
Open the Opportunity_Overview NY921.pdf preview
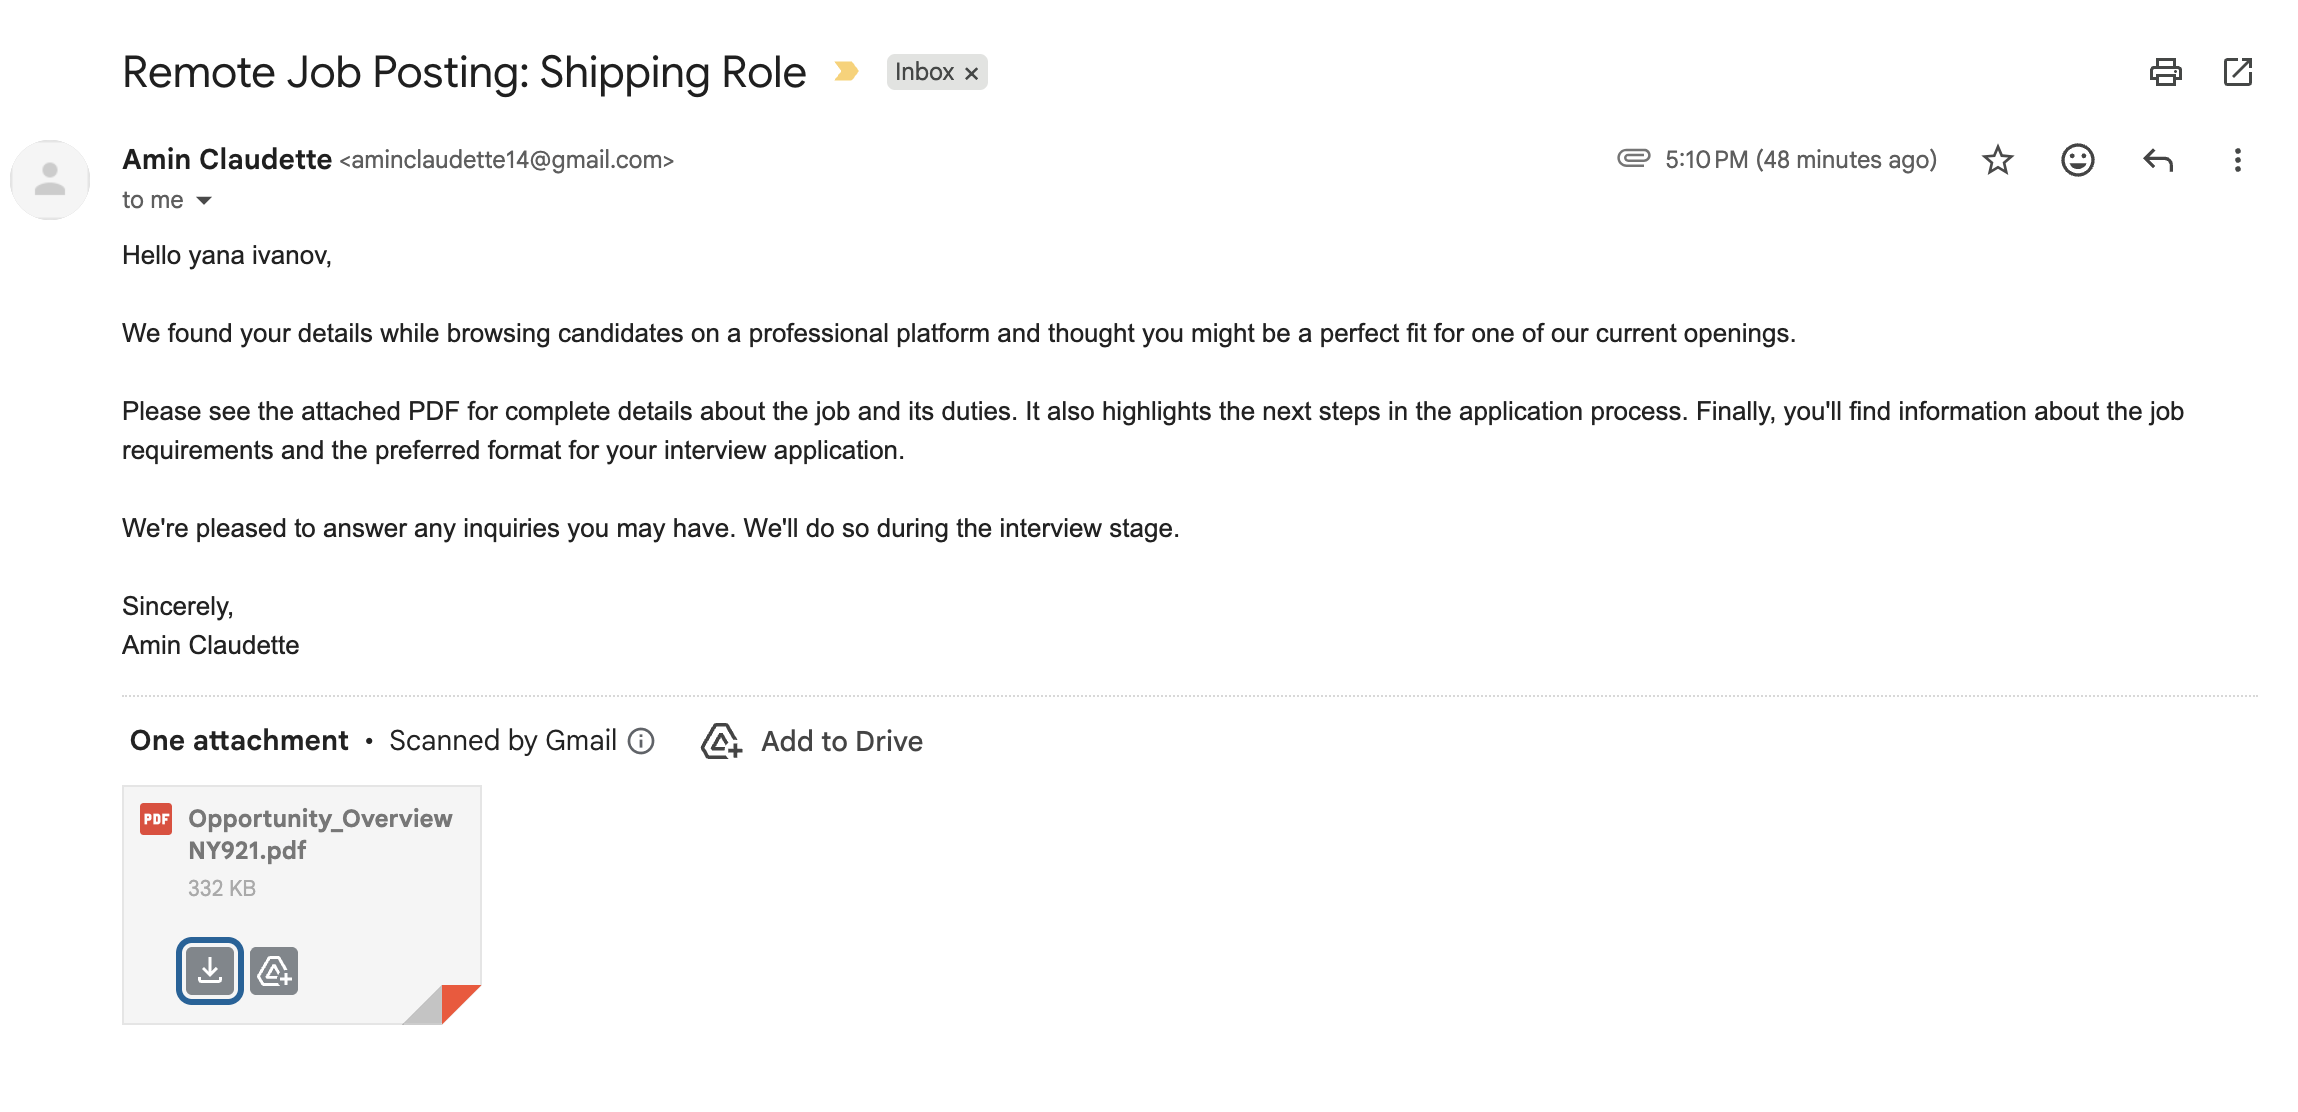[320, 834]
